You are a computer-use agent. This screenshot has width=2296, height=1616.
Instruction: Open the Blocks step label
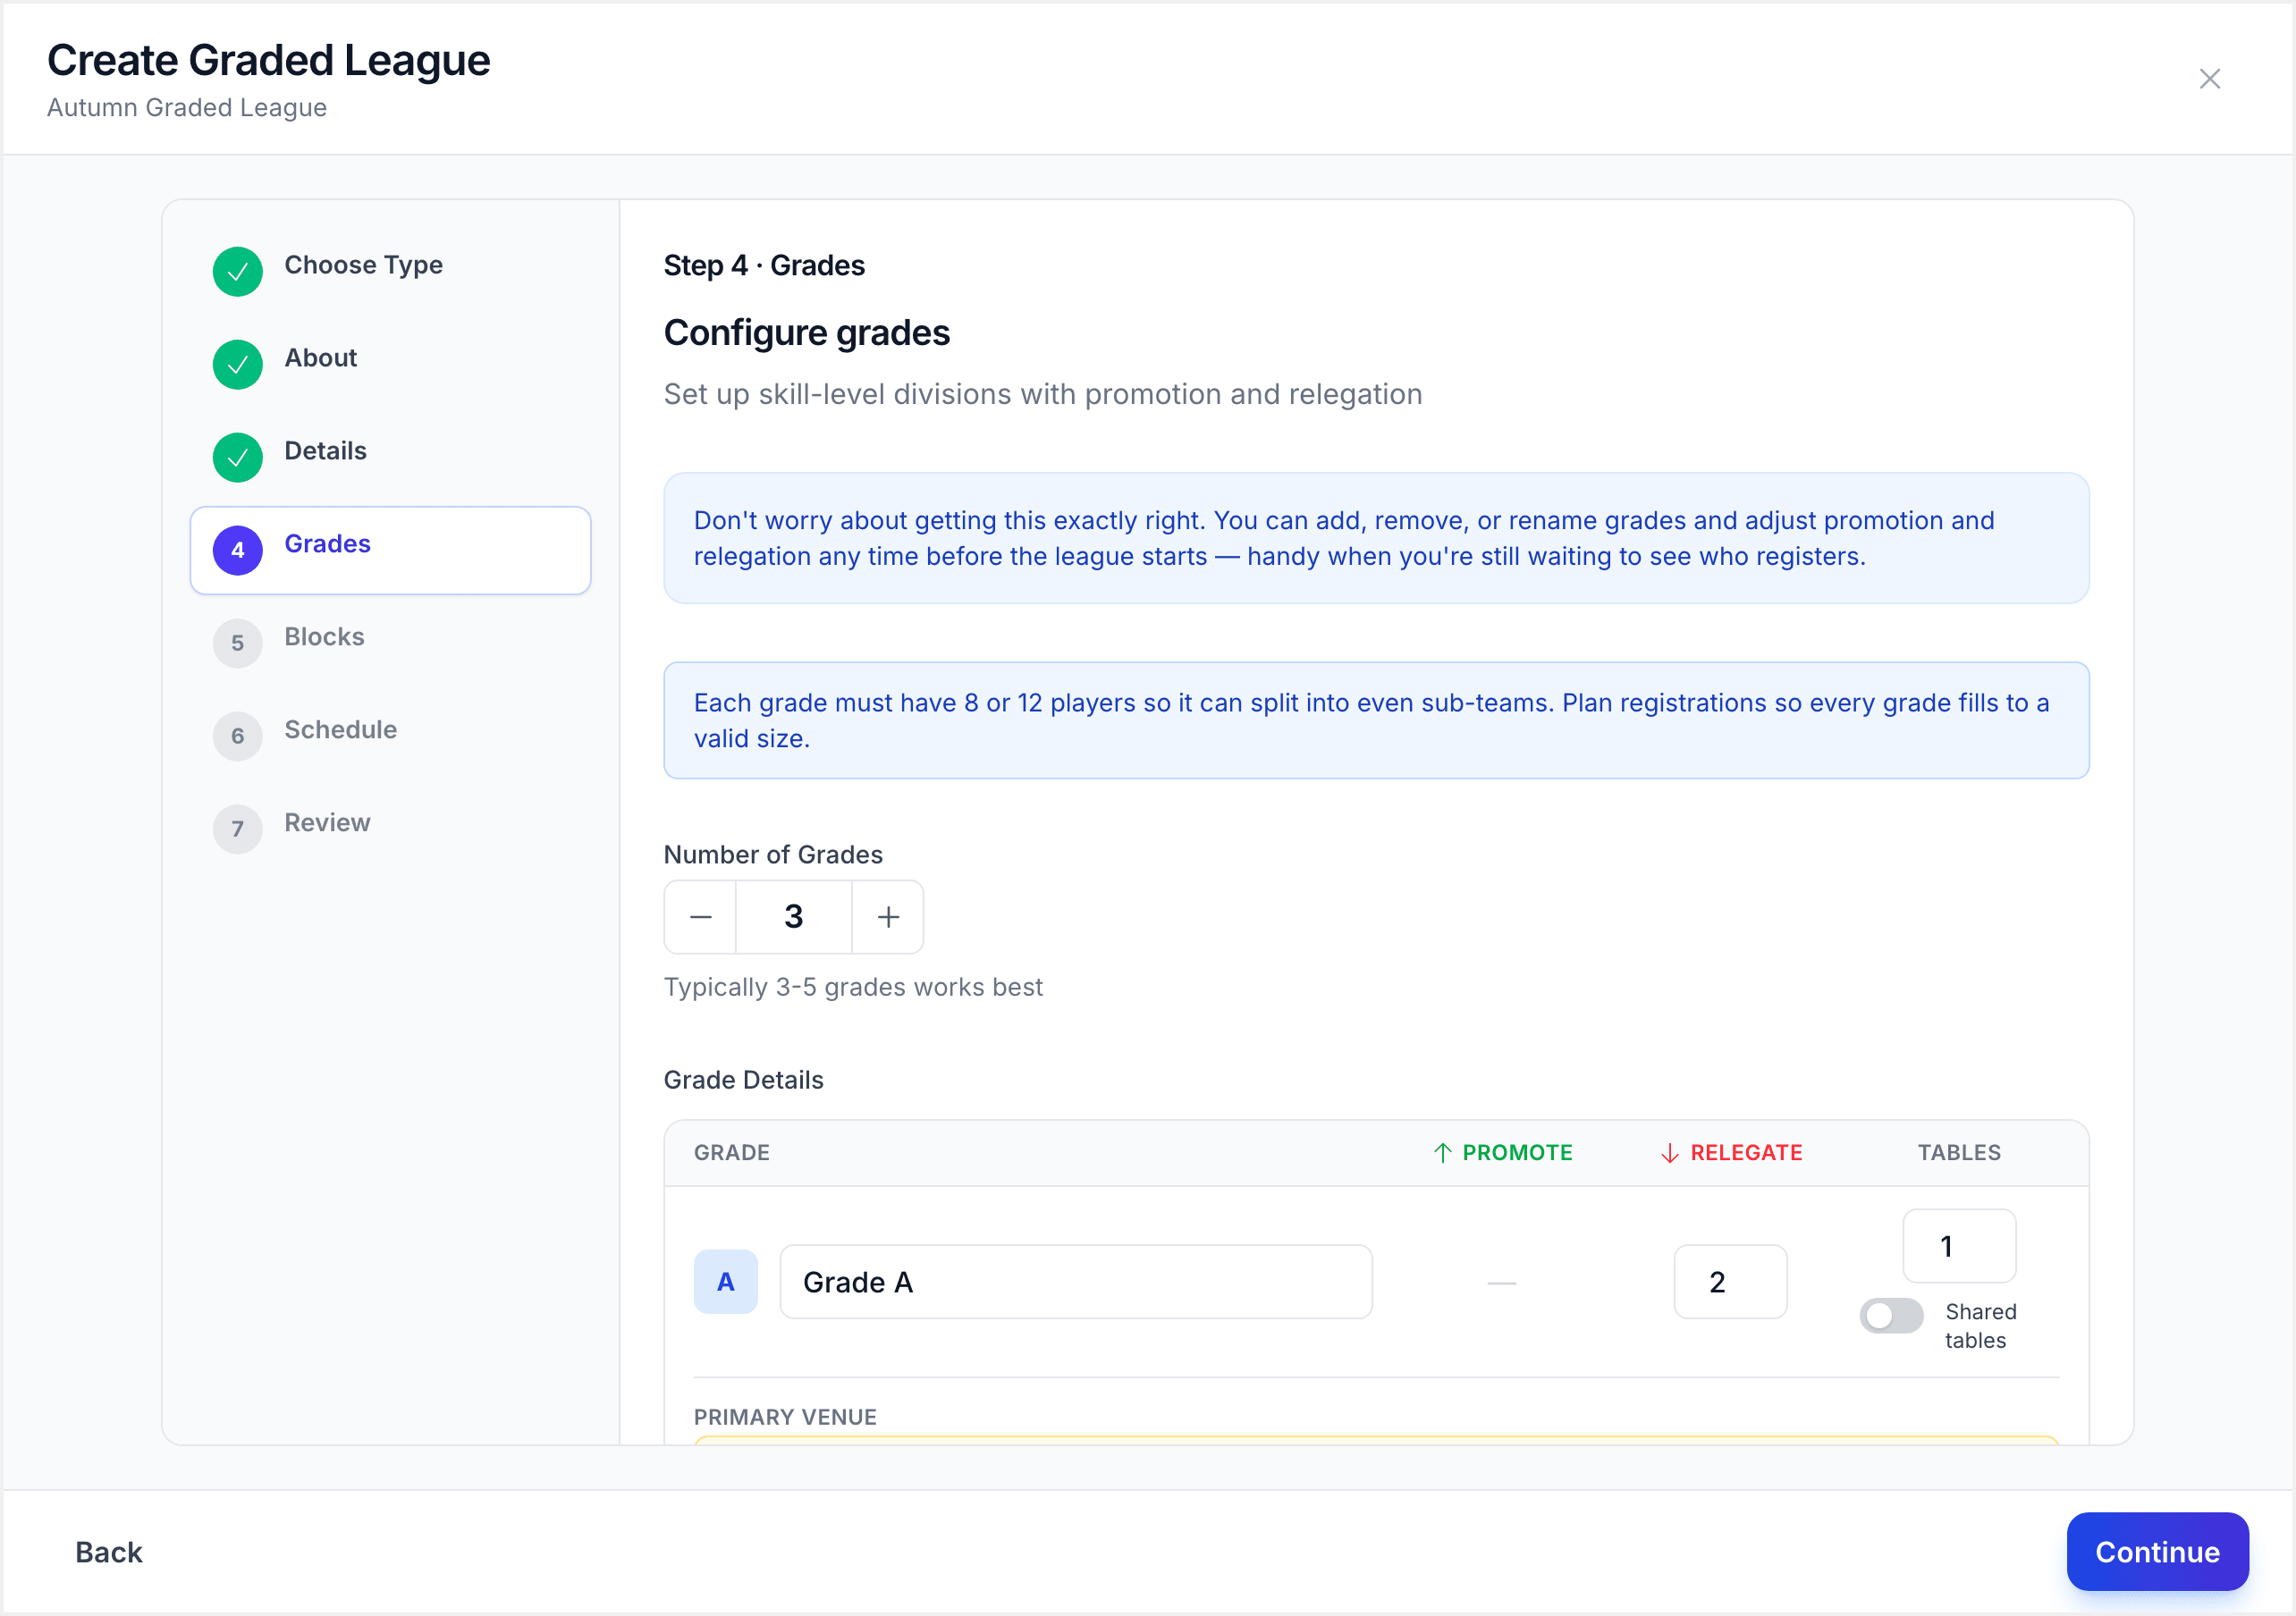[324, 637]
